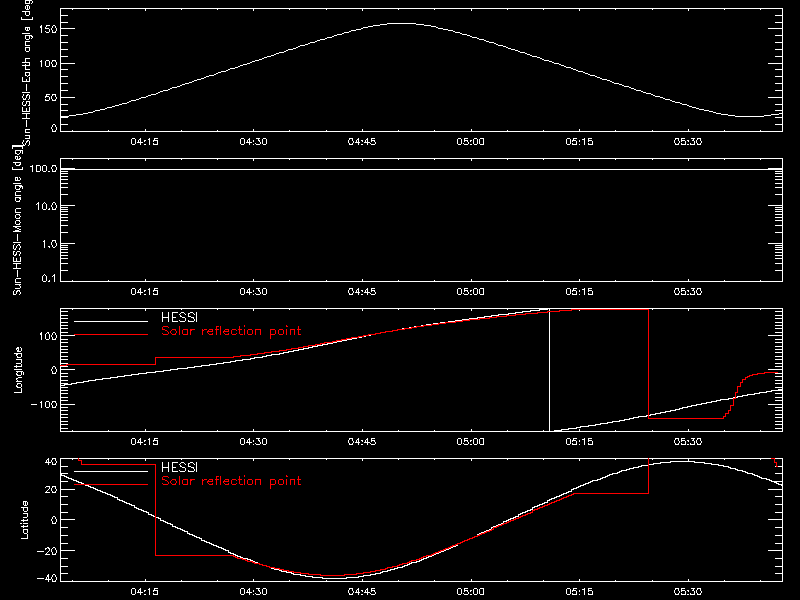Select the -20 tick label in Latitude plot
The width and height of the screenshot is (800, 600).
(47, 551)
